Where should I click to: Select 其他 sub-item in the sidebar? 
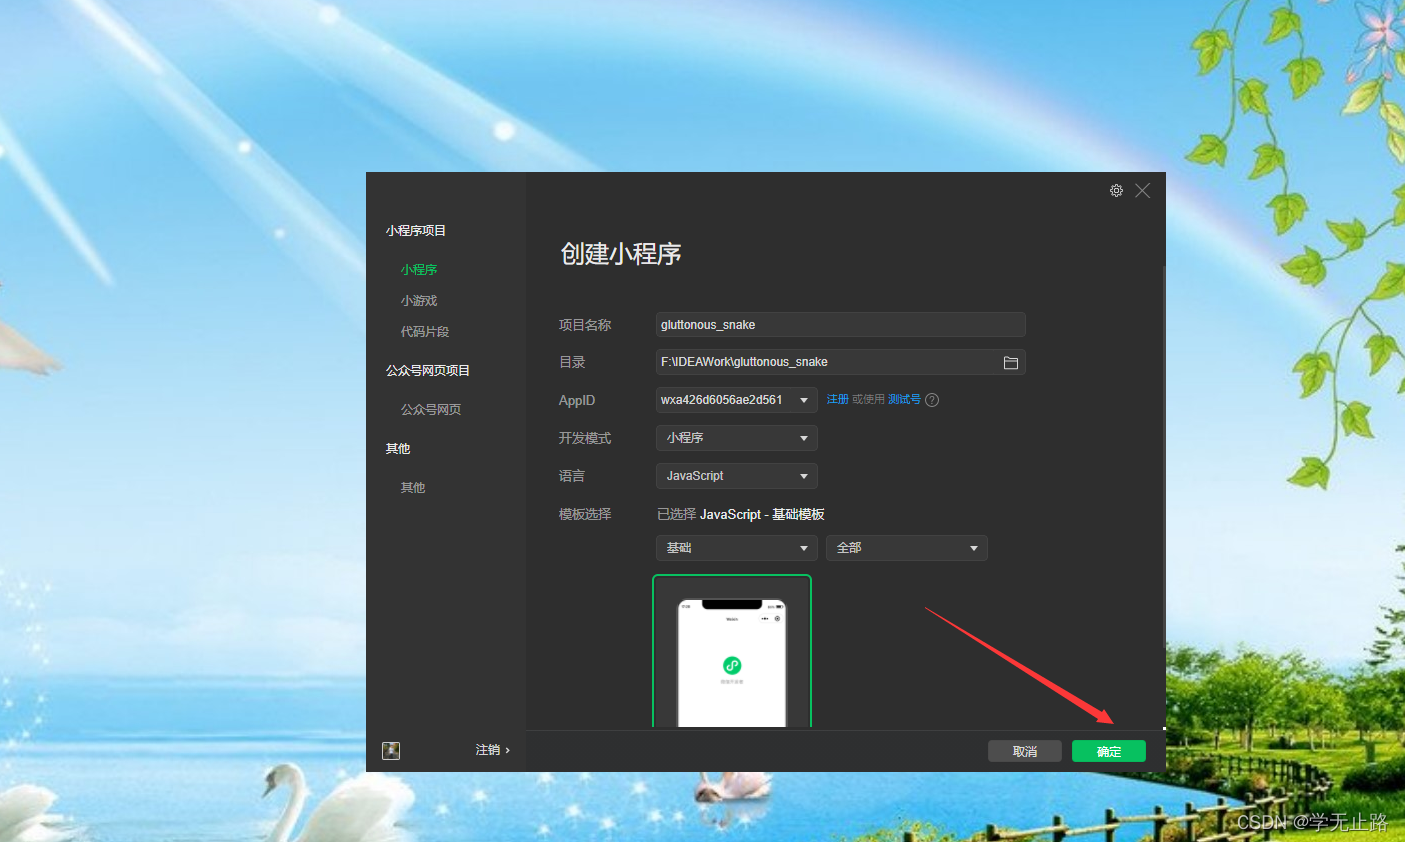click(x=413, y=488)
